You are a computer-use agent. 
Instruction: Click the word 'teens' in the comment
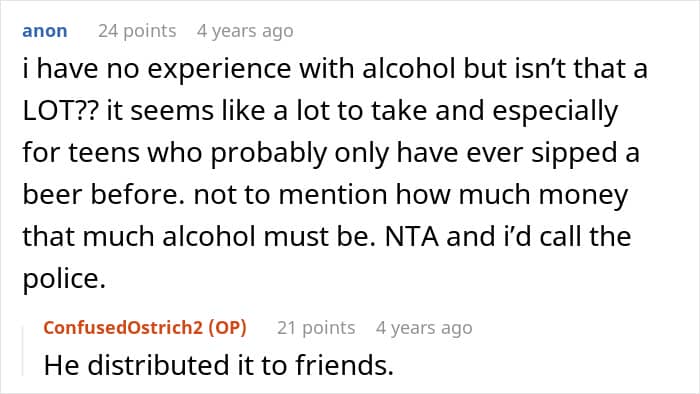tap(104, 153)
